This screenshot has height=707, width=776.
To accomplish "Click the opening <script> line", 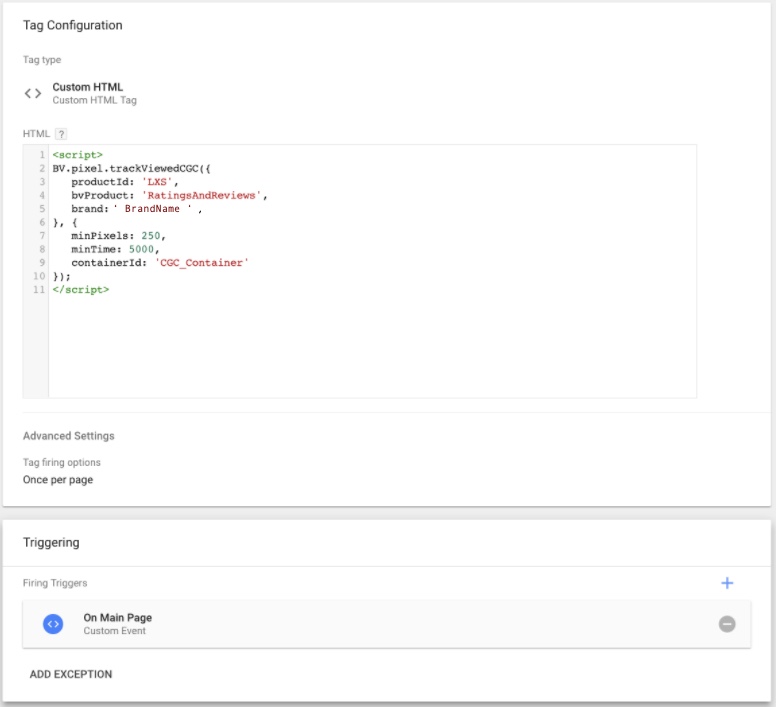I will [x=78, y=155].
